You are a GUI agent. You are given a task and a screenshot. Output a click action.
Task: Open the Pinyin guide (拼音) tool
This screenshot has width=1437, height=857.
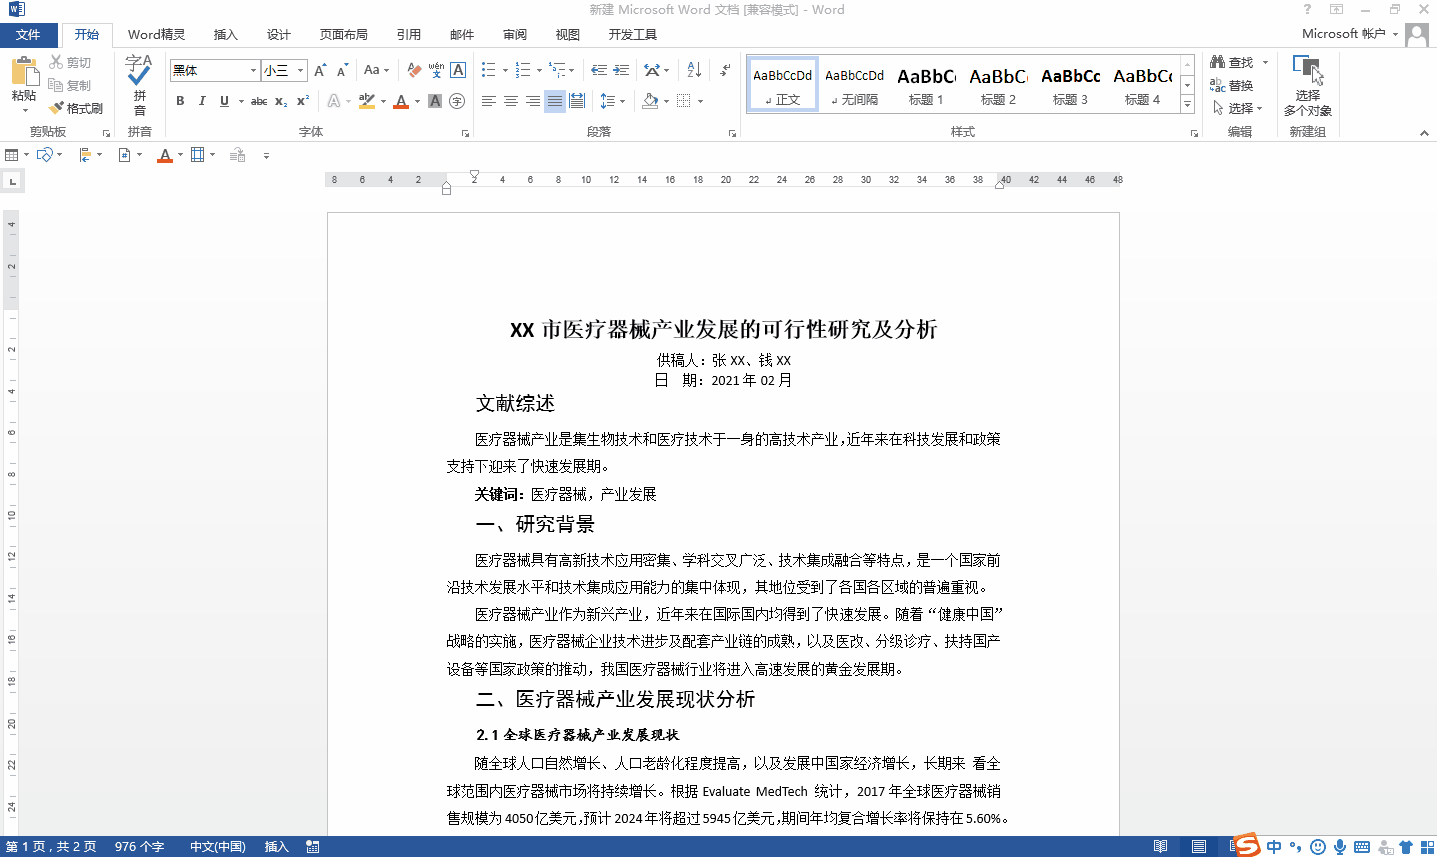pyautogui.click(x=139, y=84)
